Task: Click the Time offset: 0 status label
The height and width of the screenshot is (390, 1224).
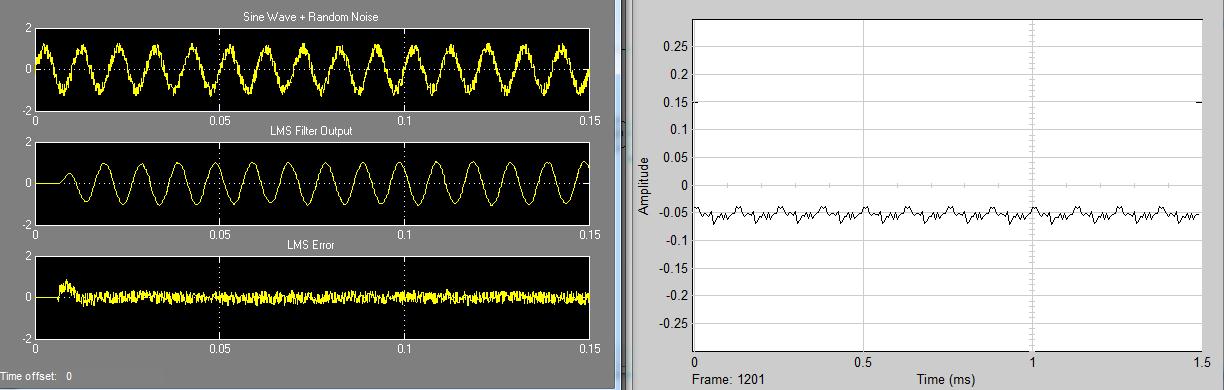Action: (x=36, y=377)
